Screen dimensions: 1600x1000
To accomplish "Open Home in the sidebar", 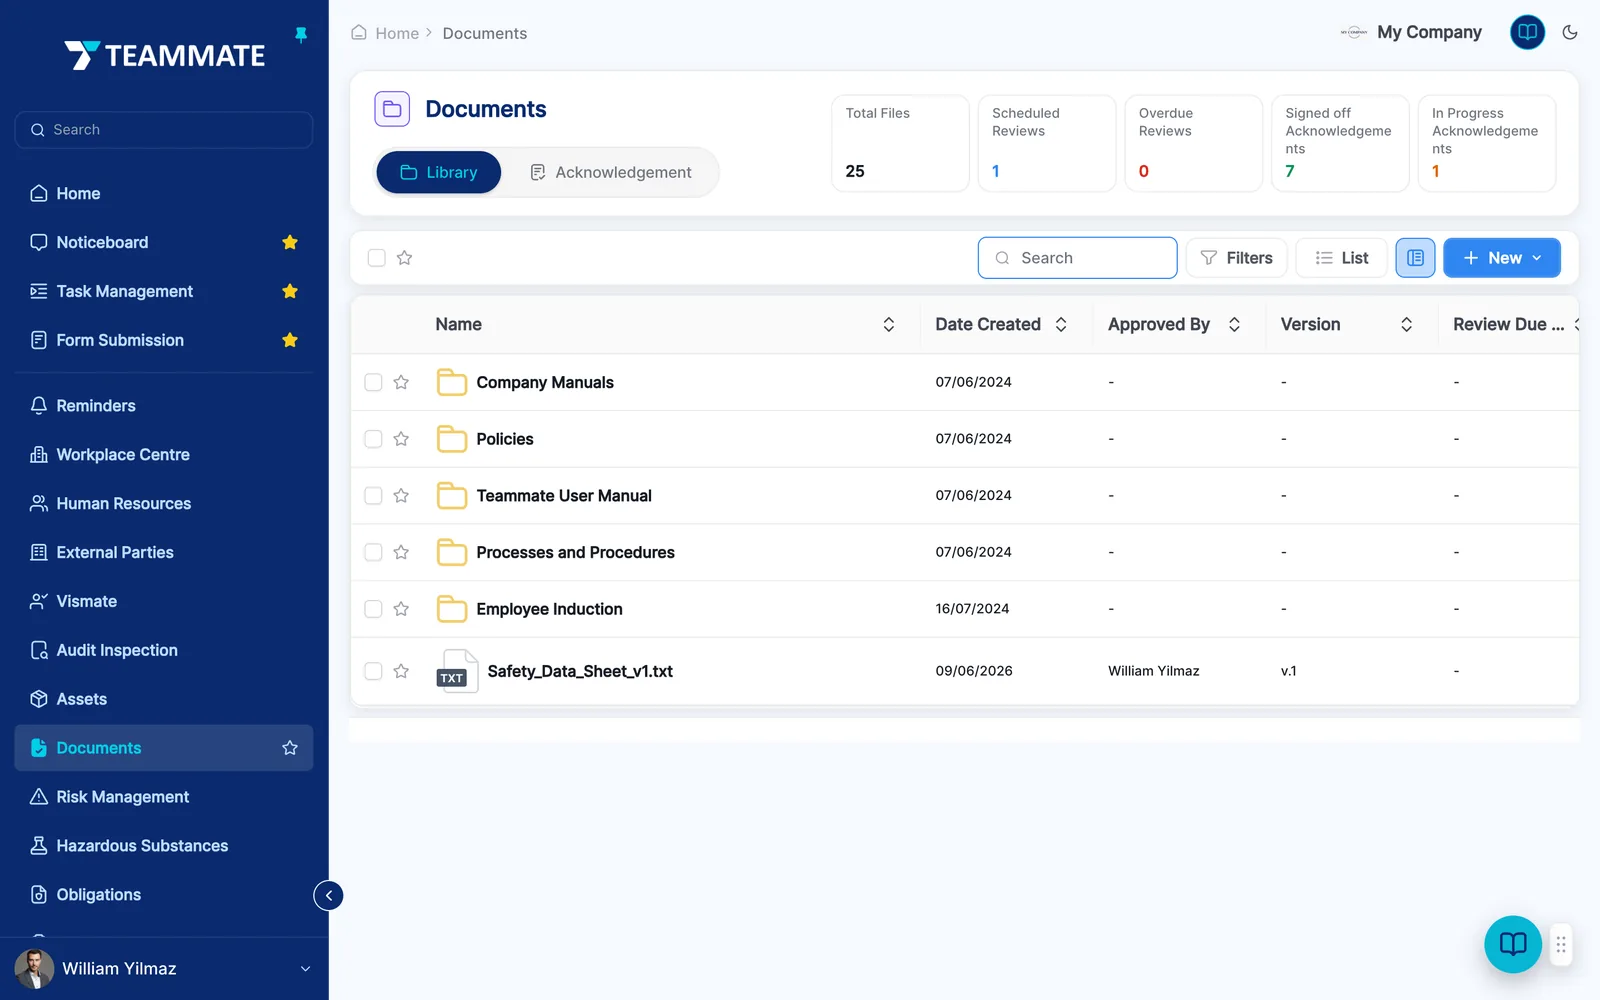I will (164, 193).
